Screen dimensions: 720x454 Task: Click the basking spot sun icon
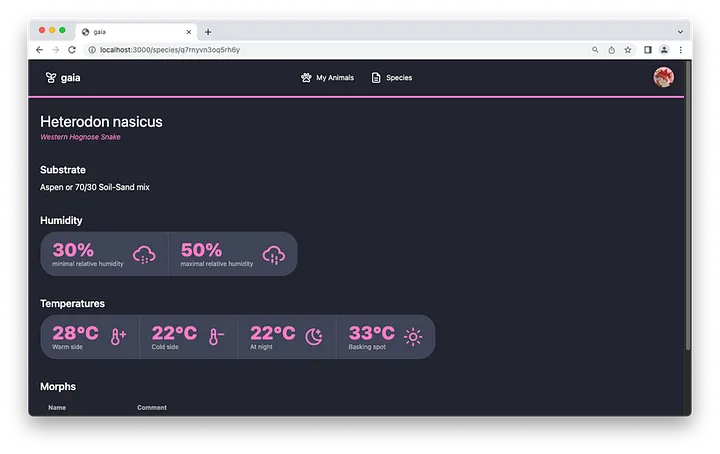tap(413, 336)
